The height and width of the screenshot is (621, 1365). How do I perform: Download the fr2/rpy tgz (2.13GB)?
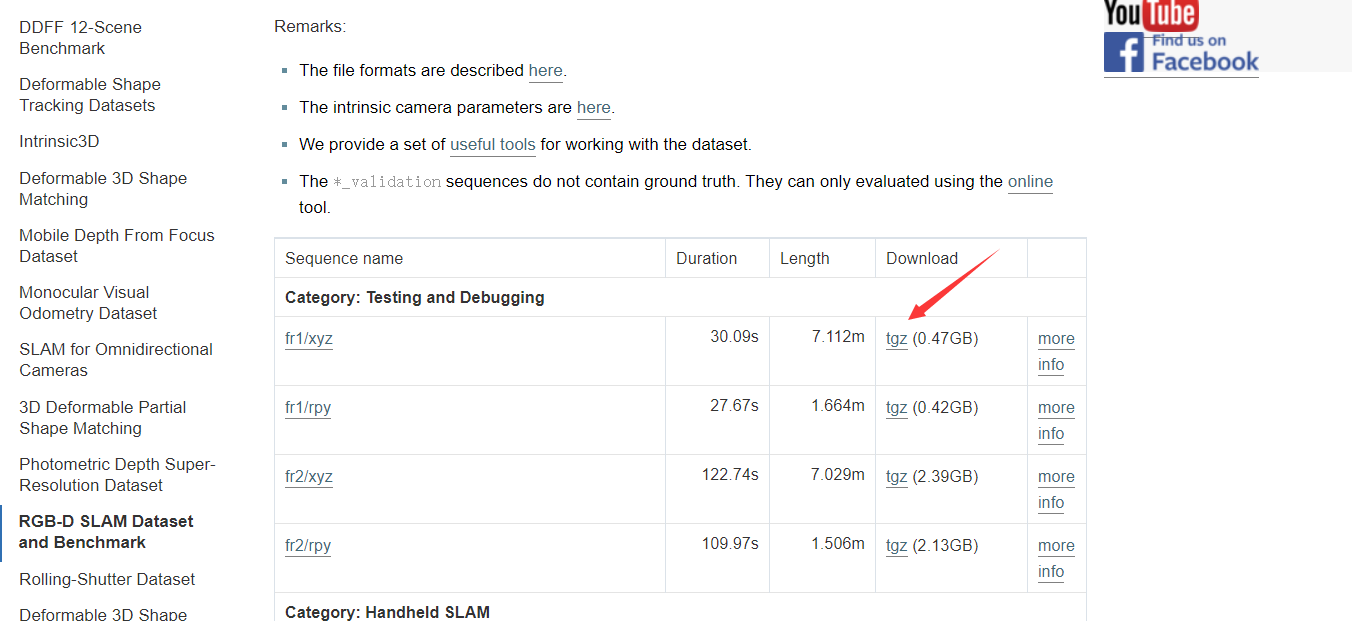pyautogui.click(x=897, y=546)
